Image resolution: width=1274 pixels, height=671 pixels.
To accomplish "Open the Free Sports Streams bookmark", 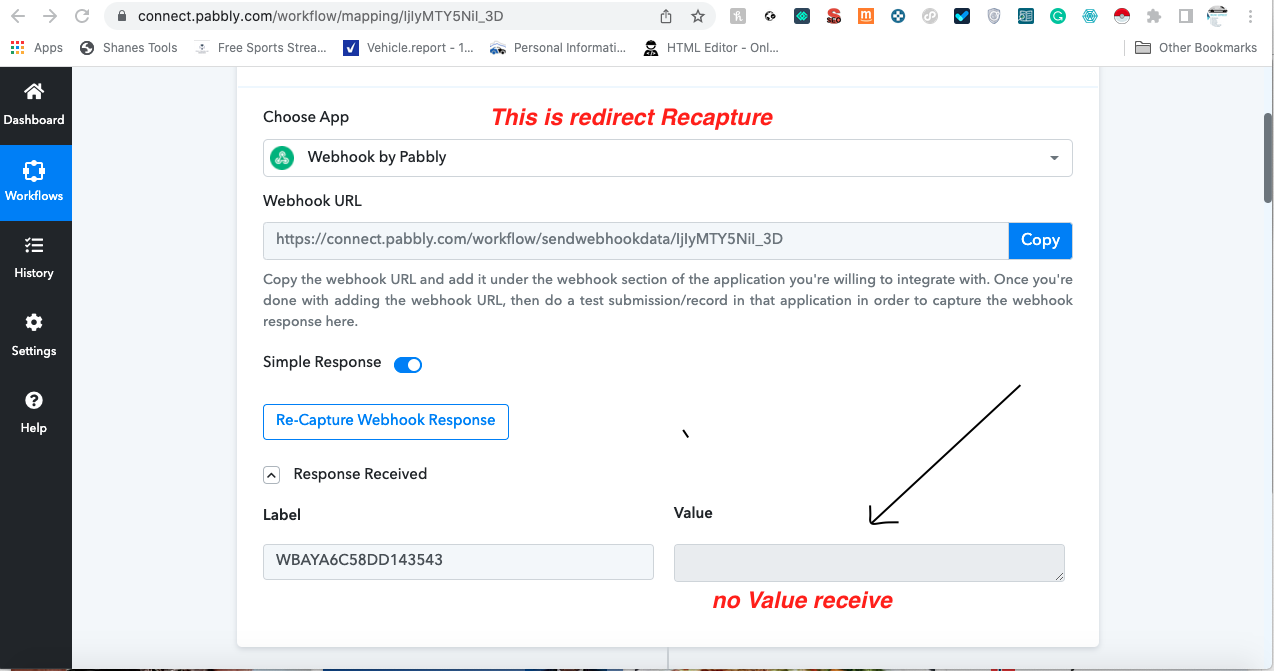I will 261,47.
